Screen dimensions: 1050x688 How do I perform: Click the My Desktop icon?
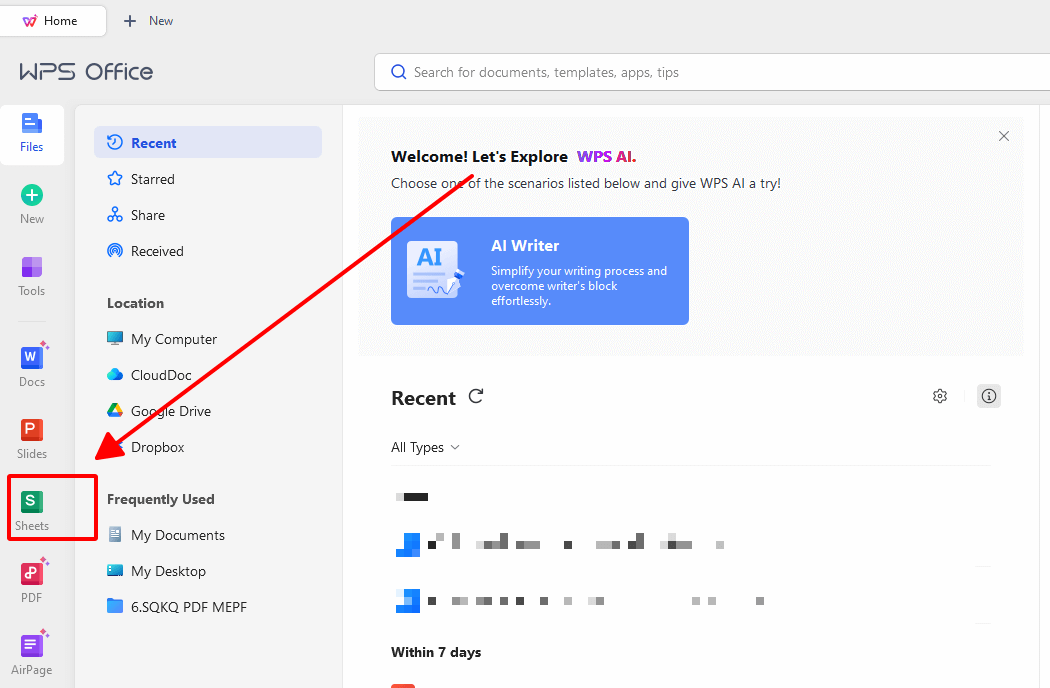tap(115, 570)
